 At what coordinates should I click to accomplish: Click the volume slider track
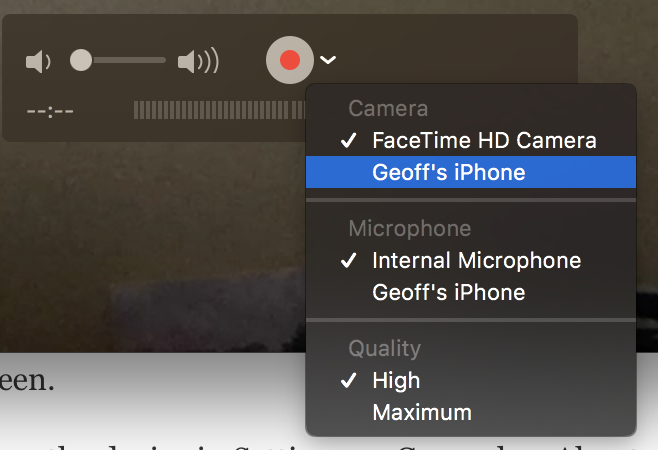pyautogui.click(x=118, y=60)
